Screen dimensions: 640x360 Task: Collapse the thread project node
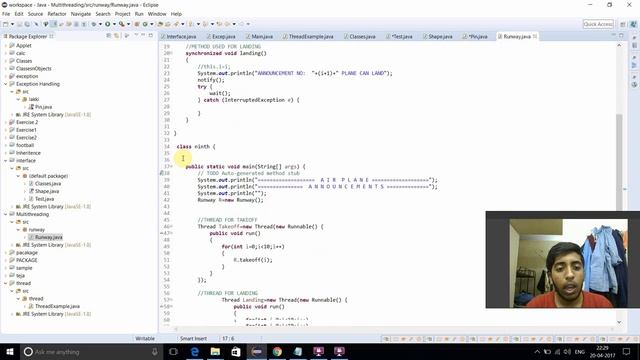click(6, 283)
